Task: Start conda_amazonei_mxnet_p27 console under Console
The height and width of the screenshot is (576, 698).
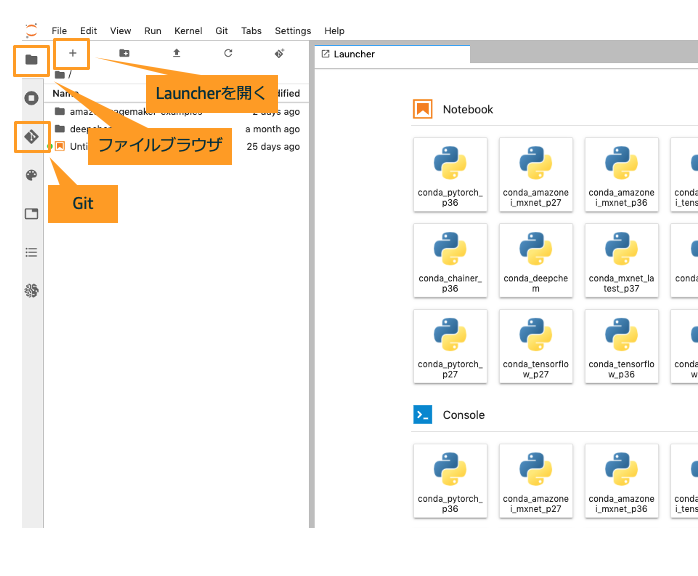Action: 536,481
